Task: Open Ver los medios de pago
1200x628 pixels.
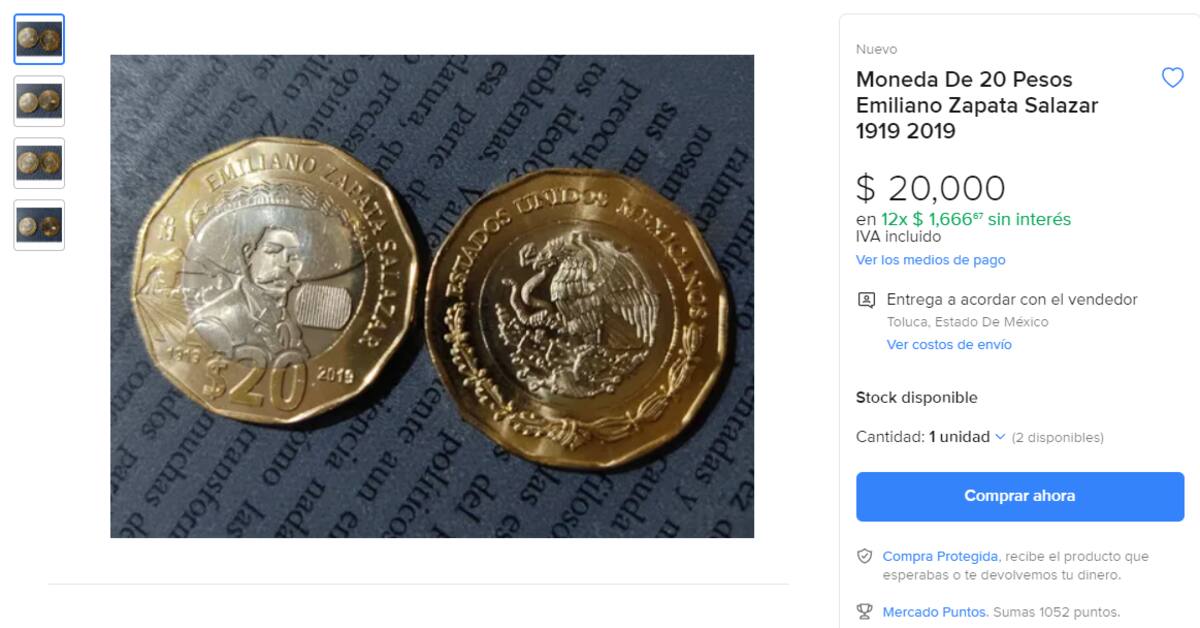Action: coord(930,260)
